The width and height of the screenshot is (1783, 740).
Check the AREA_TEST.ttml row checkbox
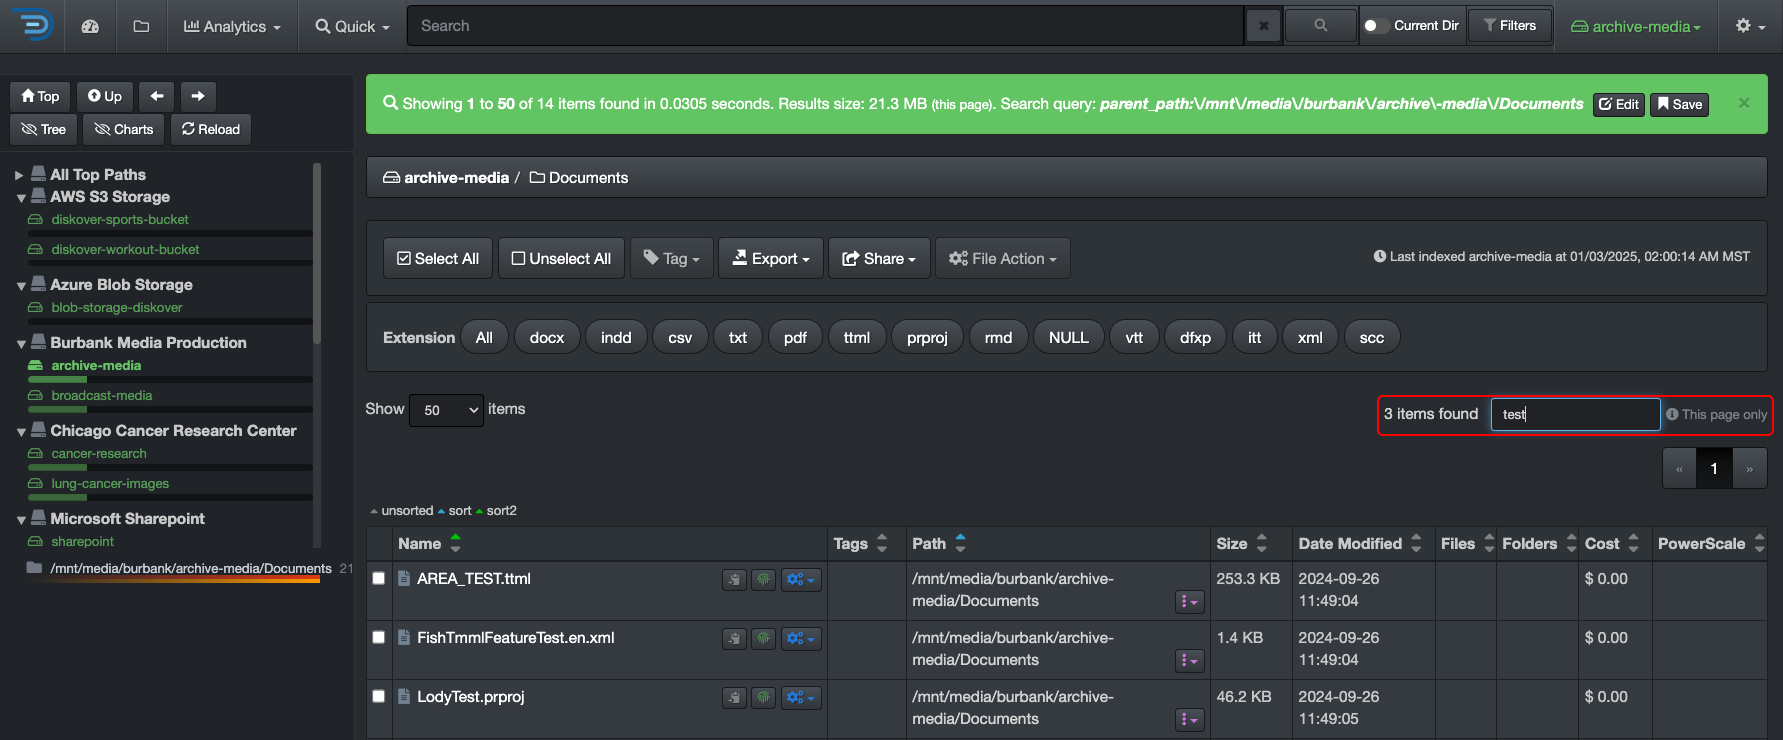tap(379, 578)
